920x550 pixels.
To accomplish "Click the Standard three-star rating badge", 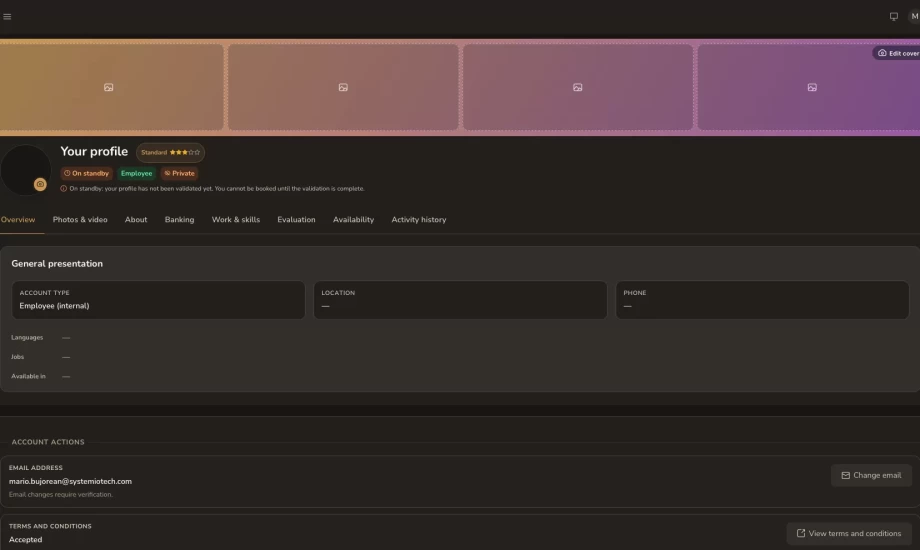I will [171, 153].
